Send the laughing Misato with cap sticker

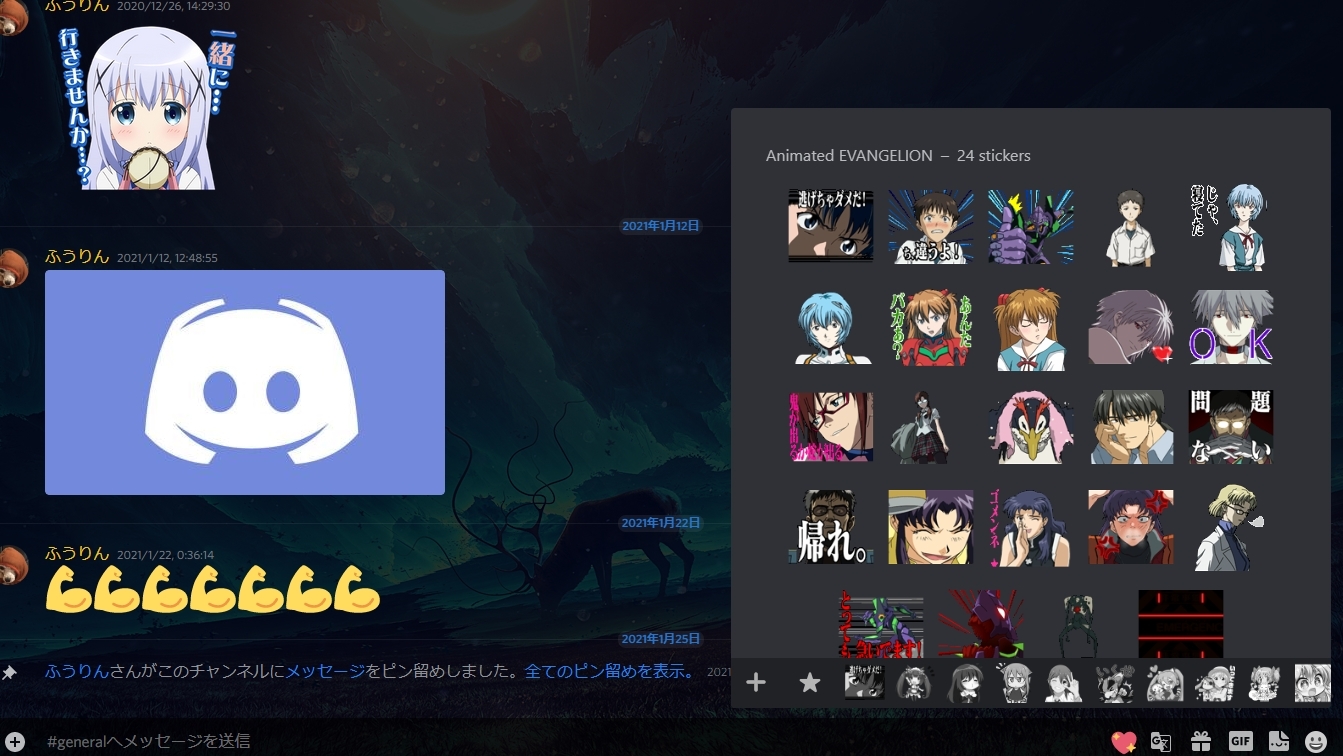click(x=931, y=527)
